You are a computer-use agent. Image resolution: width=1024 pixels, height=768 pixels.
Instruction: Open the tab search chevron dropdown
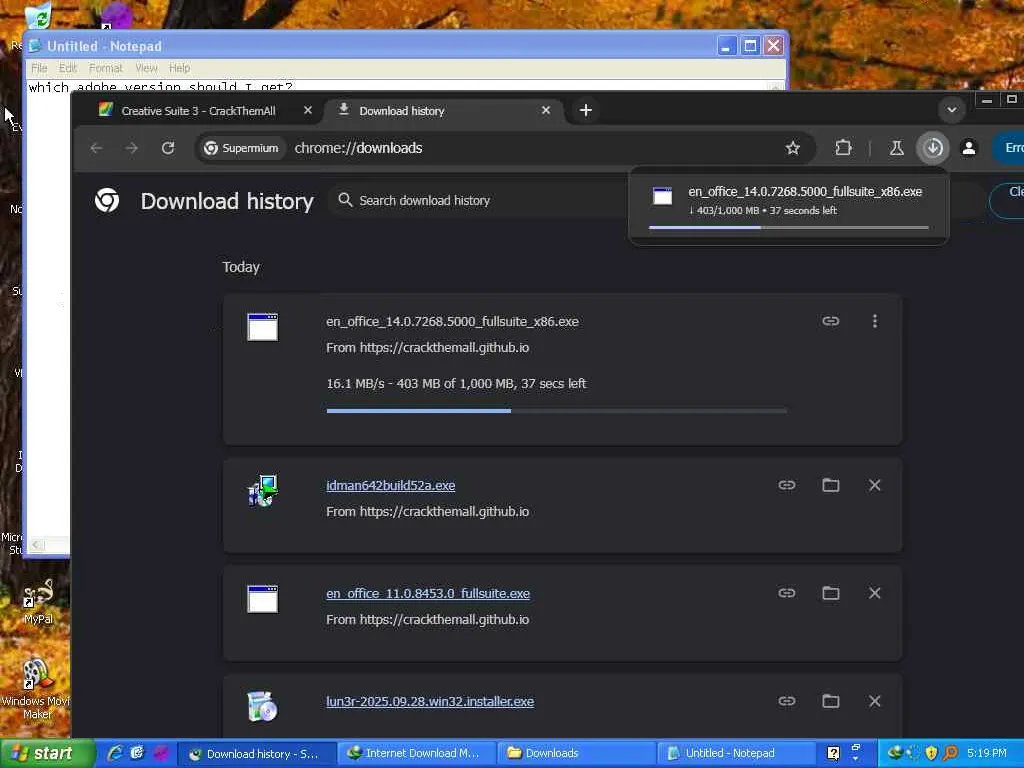(x=952, y=110)
